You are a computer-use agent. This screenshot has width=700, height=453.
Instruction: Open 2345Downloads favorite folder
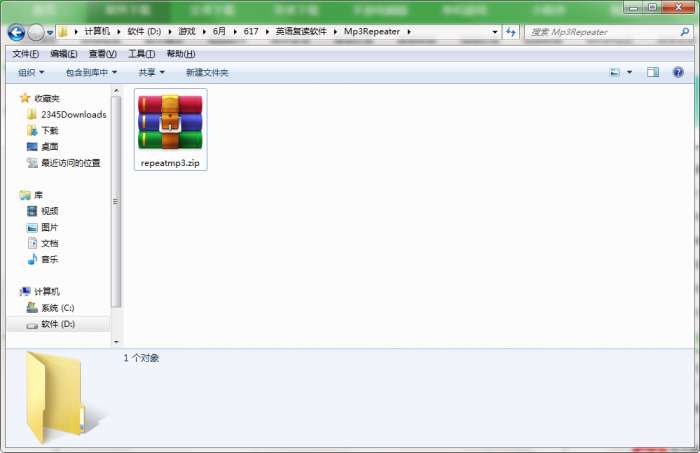pos(74,115)
